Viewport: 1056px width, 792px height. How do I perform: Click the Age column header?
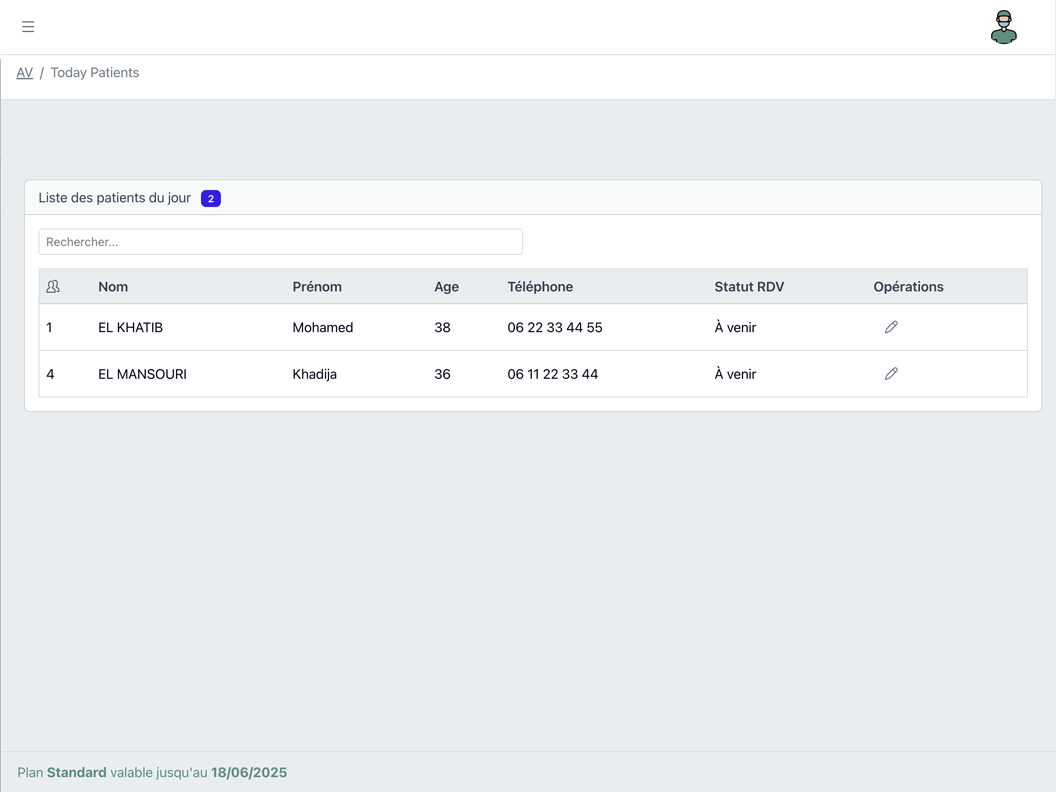[x=446, y=287]
